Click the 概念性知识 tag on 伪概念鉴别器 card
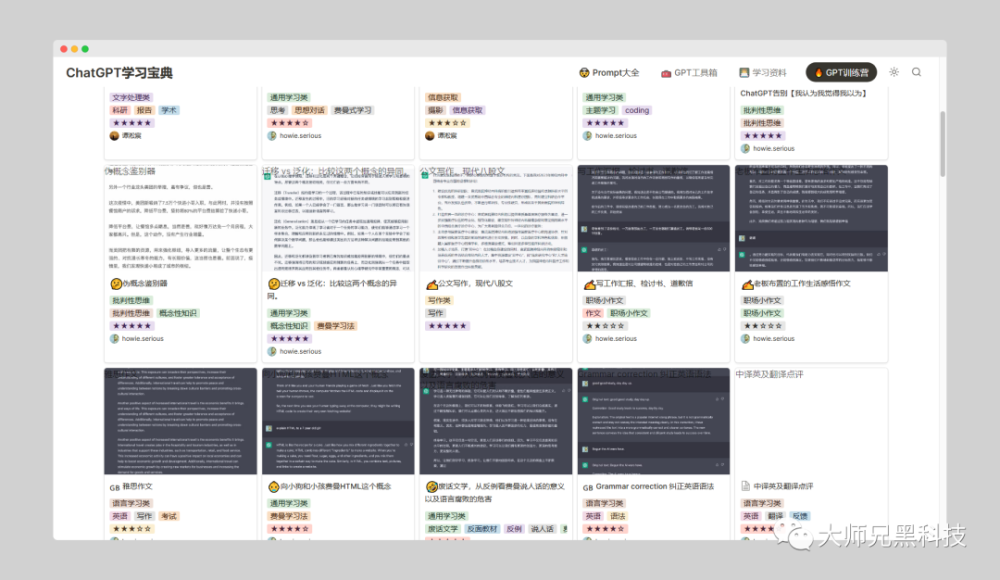This screenshot has height=580, width=1000. pyautogui.click(x=178, y=313)
